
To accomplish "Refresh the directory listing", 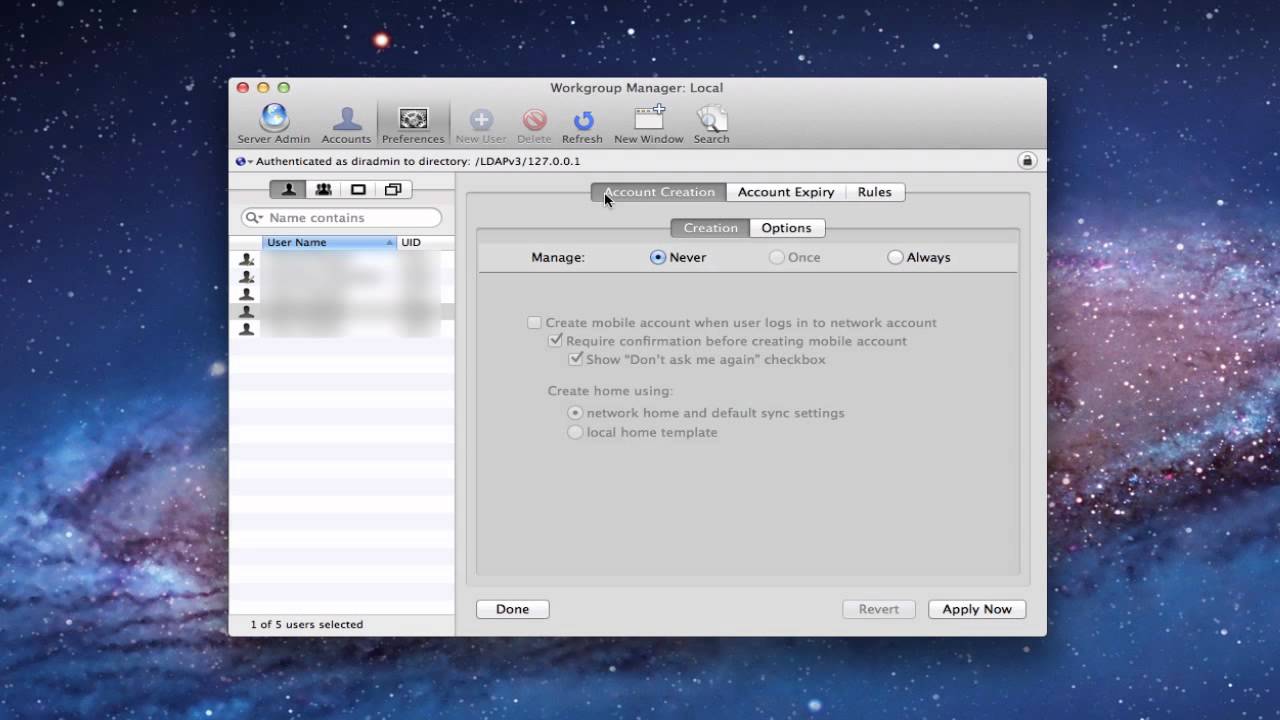I will pyautogui.click(x=582, y=125).
